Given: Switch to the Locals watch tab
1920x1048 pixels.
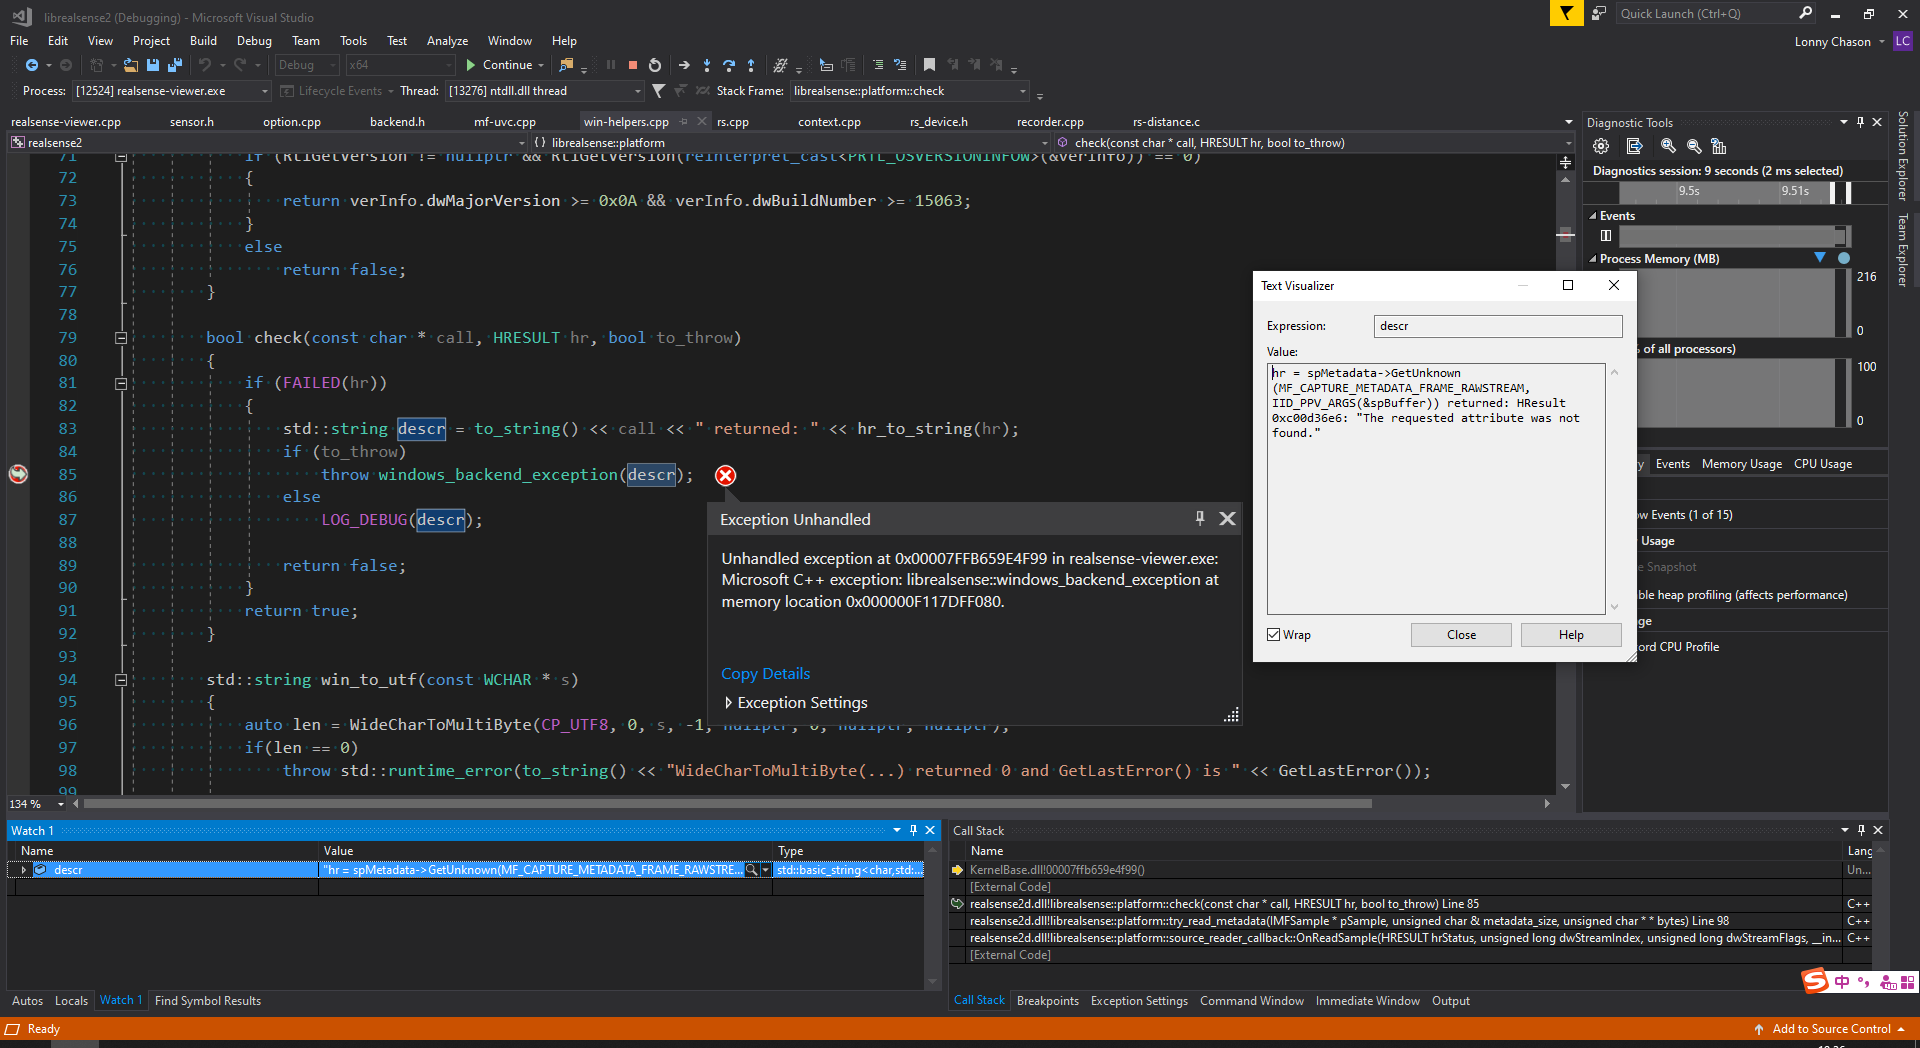Looking at the screenshot, I should tap(71, 1000).
